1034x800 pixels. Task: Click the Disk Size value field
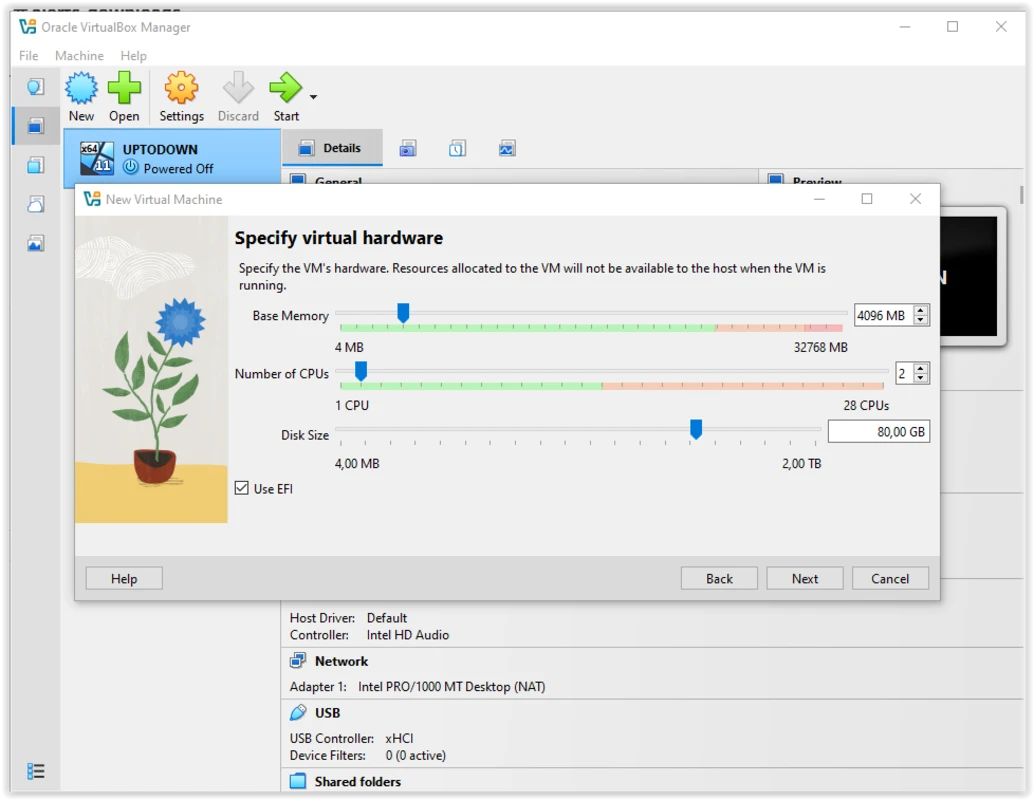(x=878, y=431)
